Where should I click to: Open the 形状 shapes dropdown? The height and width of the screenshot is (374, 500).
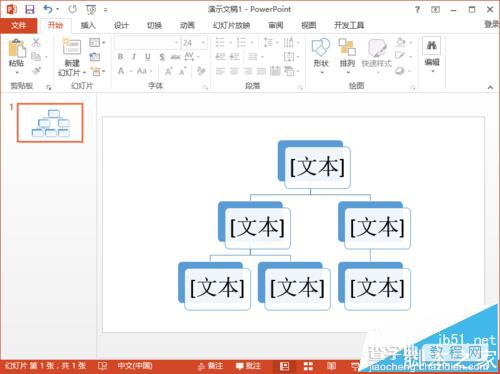click(322, 72)
